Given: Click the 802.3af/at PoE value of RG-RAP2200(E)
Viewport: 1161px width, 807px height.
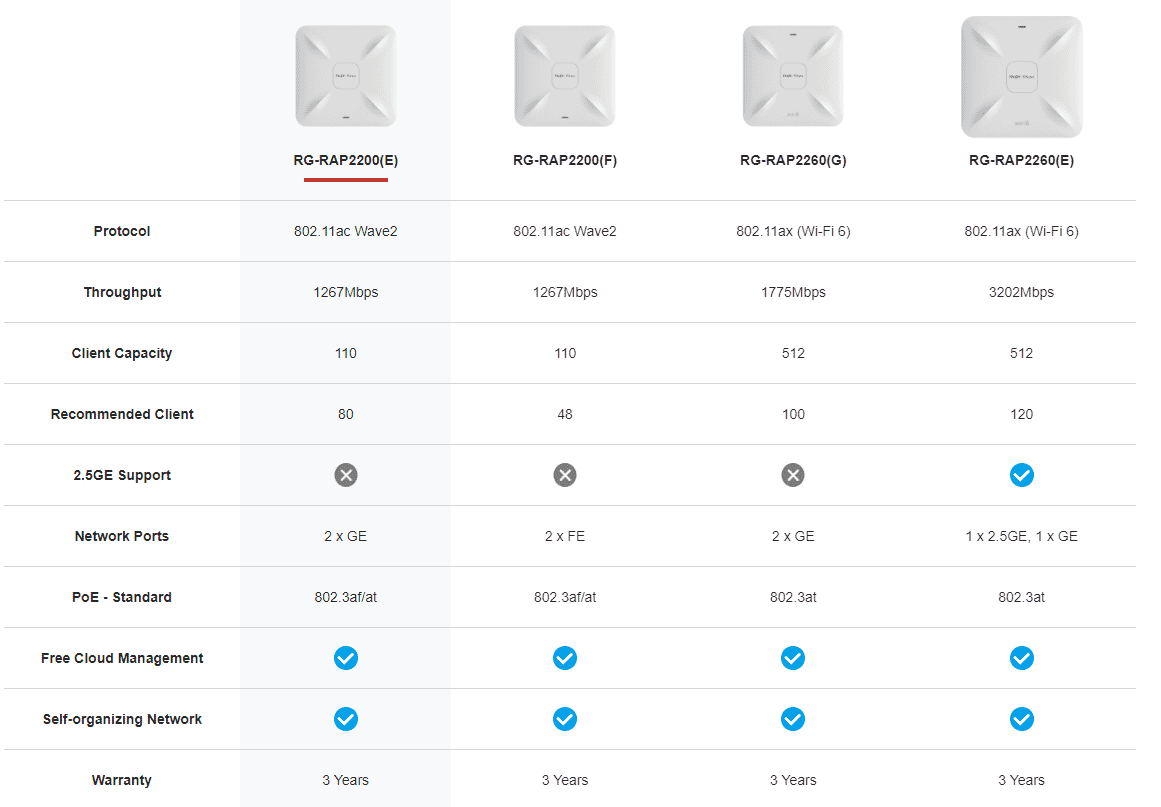Looking at the screenshot, I should coord(345,597).
